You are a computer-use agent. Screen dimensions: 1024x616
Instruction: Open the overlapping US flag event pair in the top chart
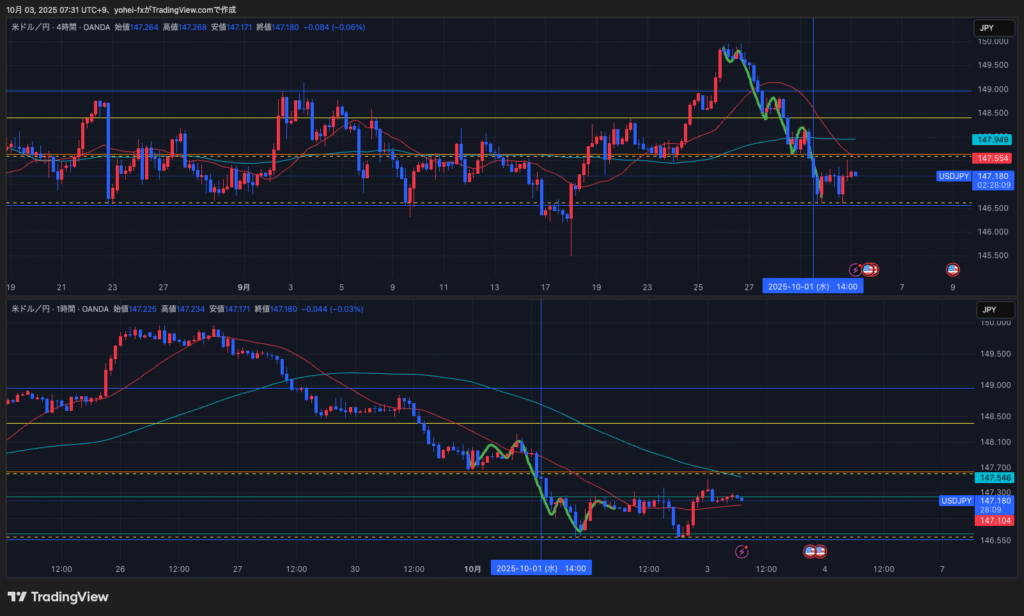coord(871,269)
